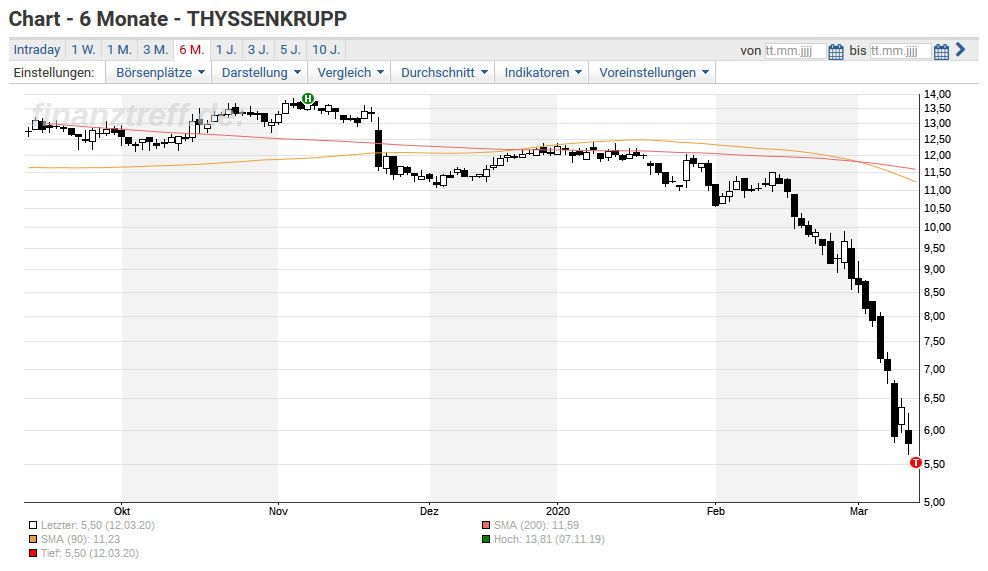Open the calendar picker for 'von' date
The width and height of the screenshot is (988, 571).
click(836, 52)
